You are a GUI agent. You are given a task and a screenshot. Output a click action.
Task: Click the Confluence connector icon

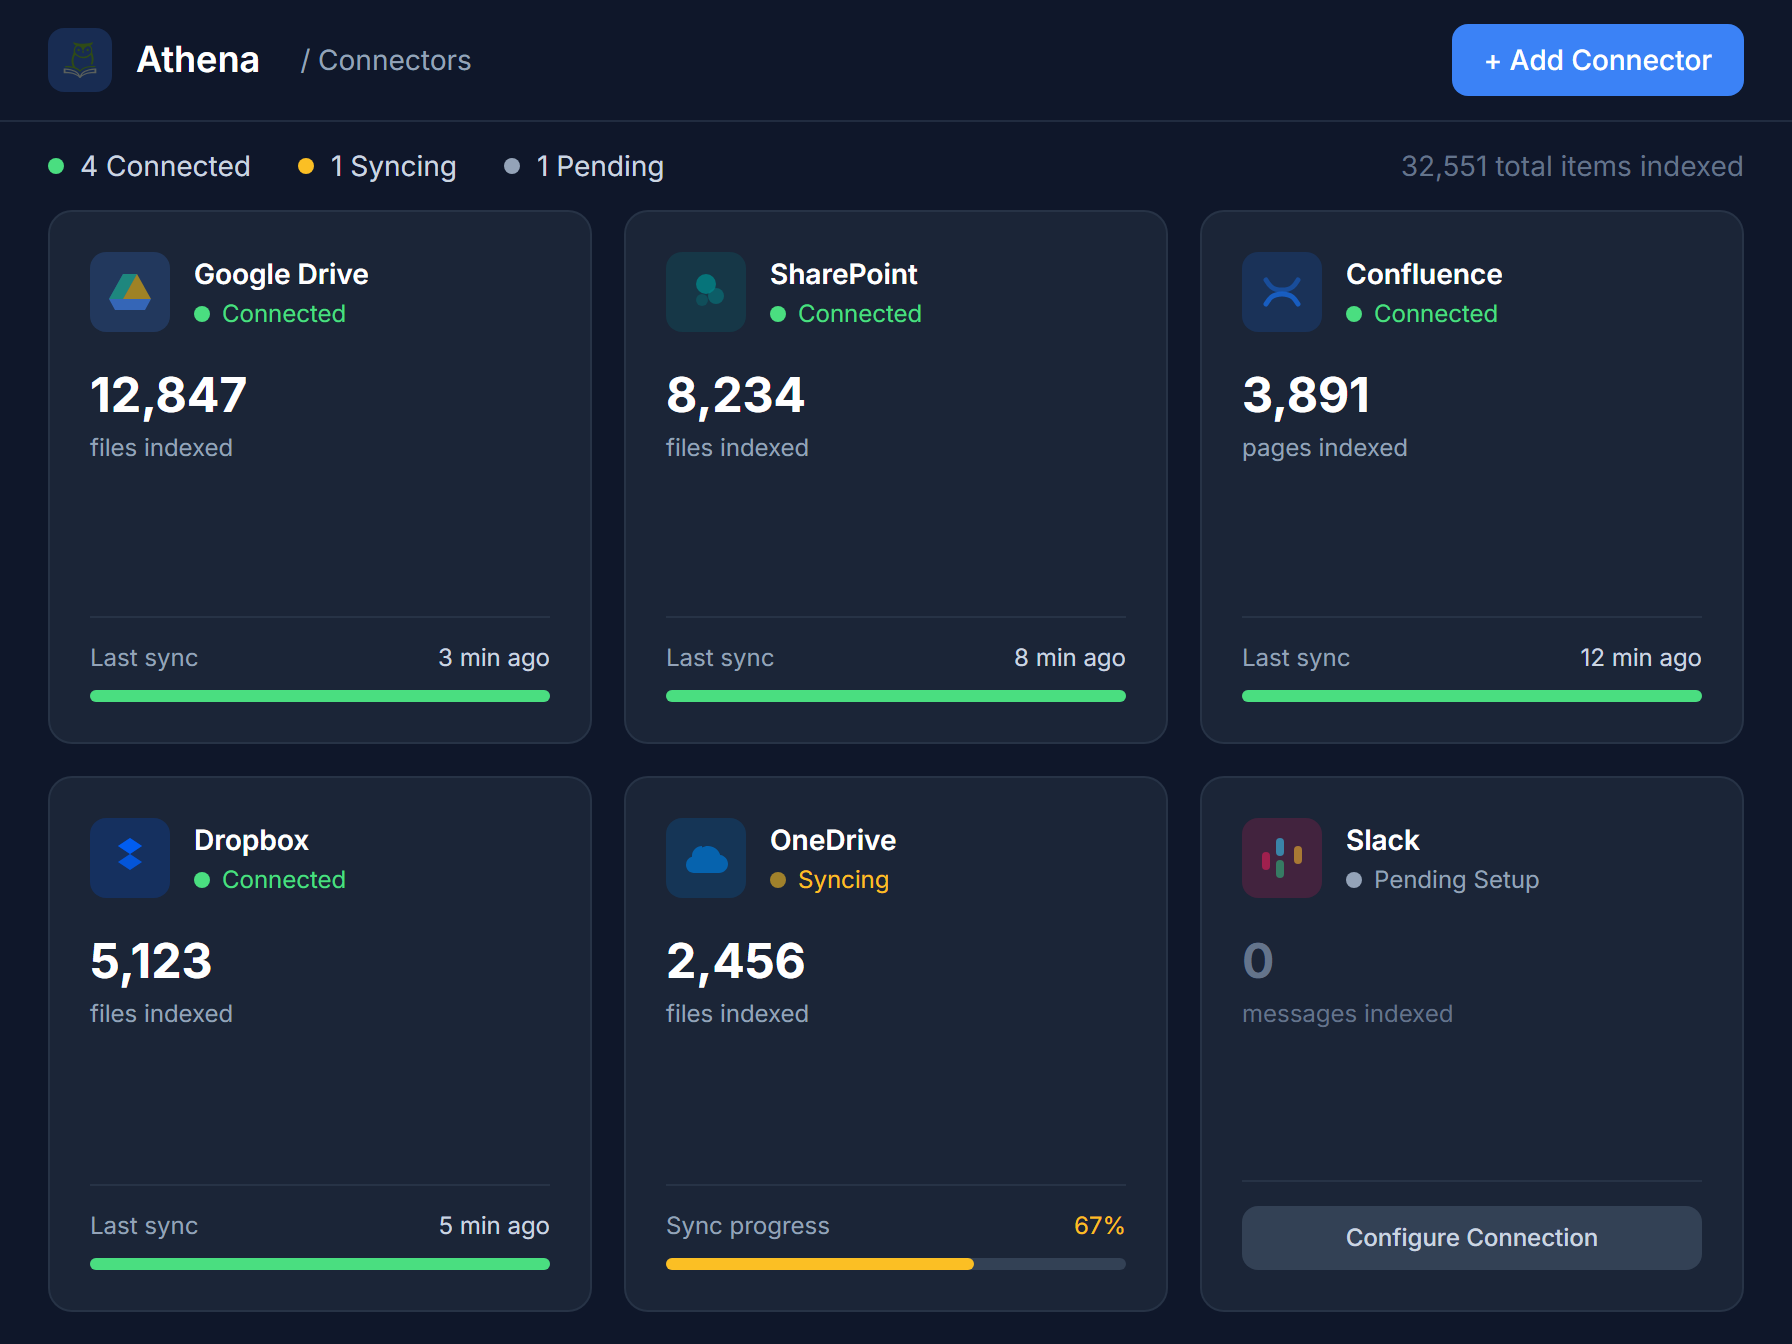coord(1281,292)
